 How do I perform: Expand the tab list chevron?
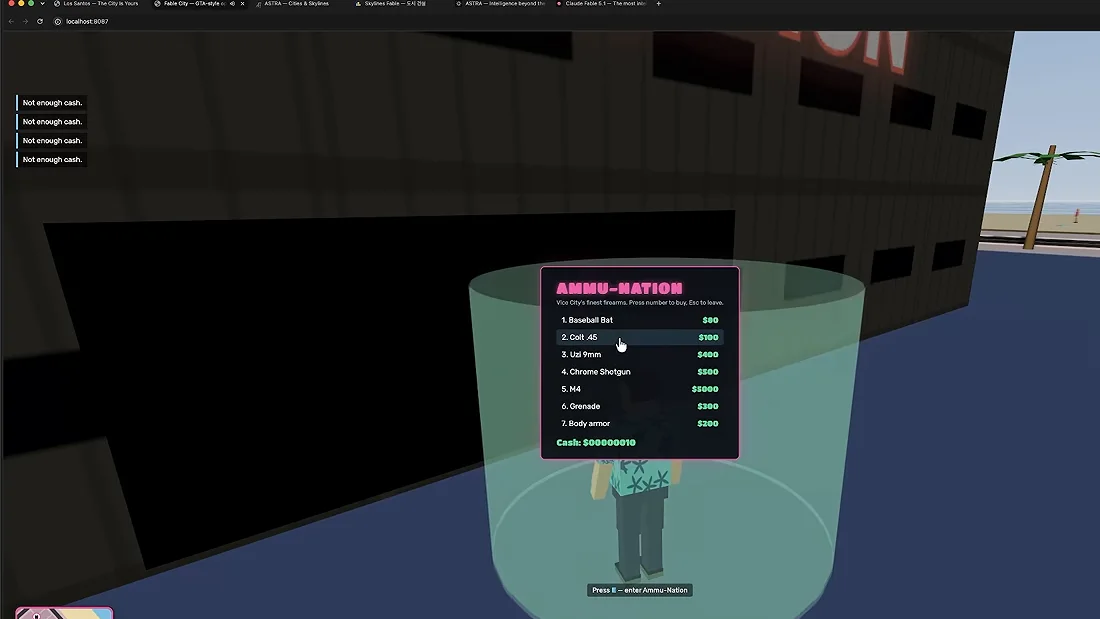[42, 4]
